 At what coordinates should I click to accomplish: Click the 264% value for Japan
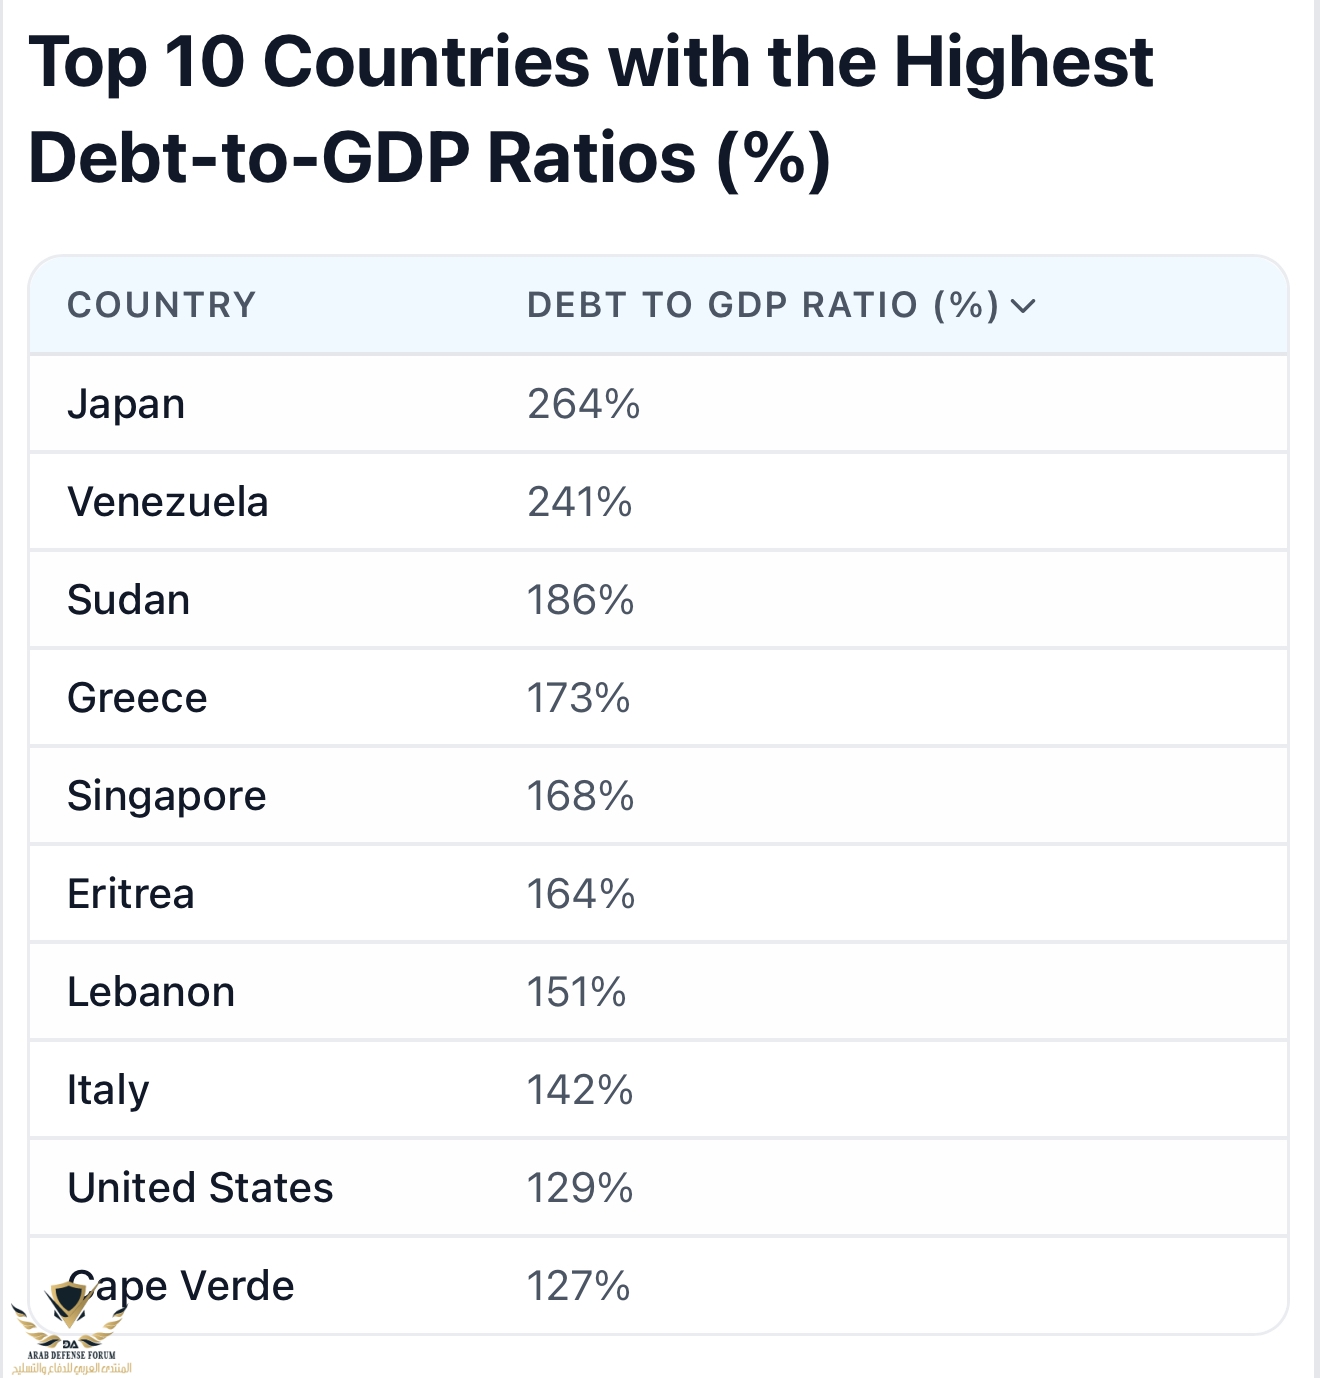tap(583, 404)
